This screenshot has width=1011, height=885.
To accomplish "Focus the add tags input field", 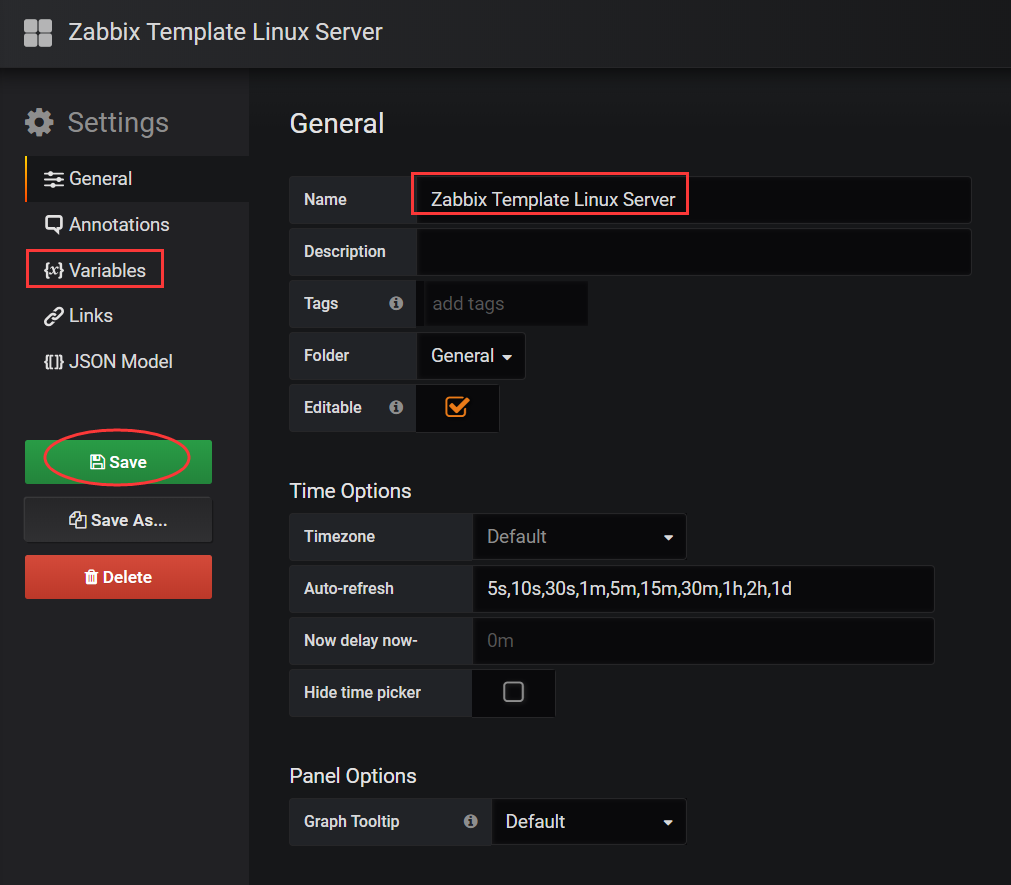I will [x=506, y=304].
